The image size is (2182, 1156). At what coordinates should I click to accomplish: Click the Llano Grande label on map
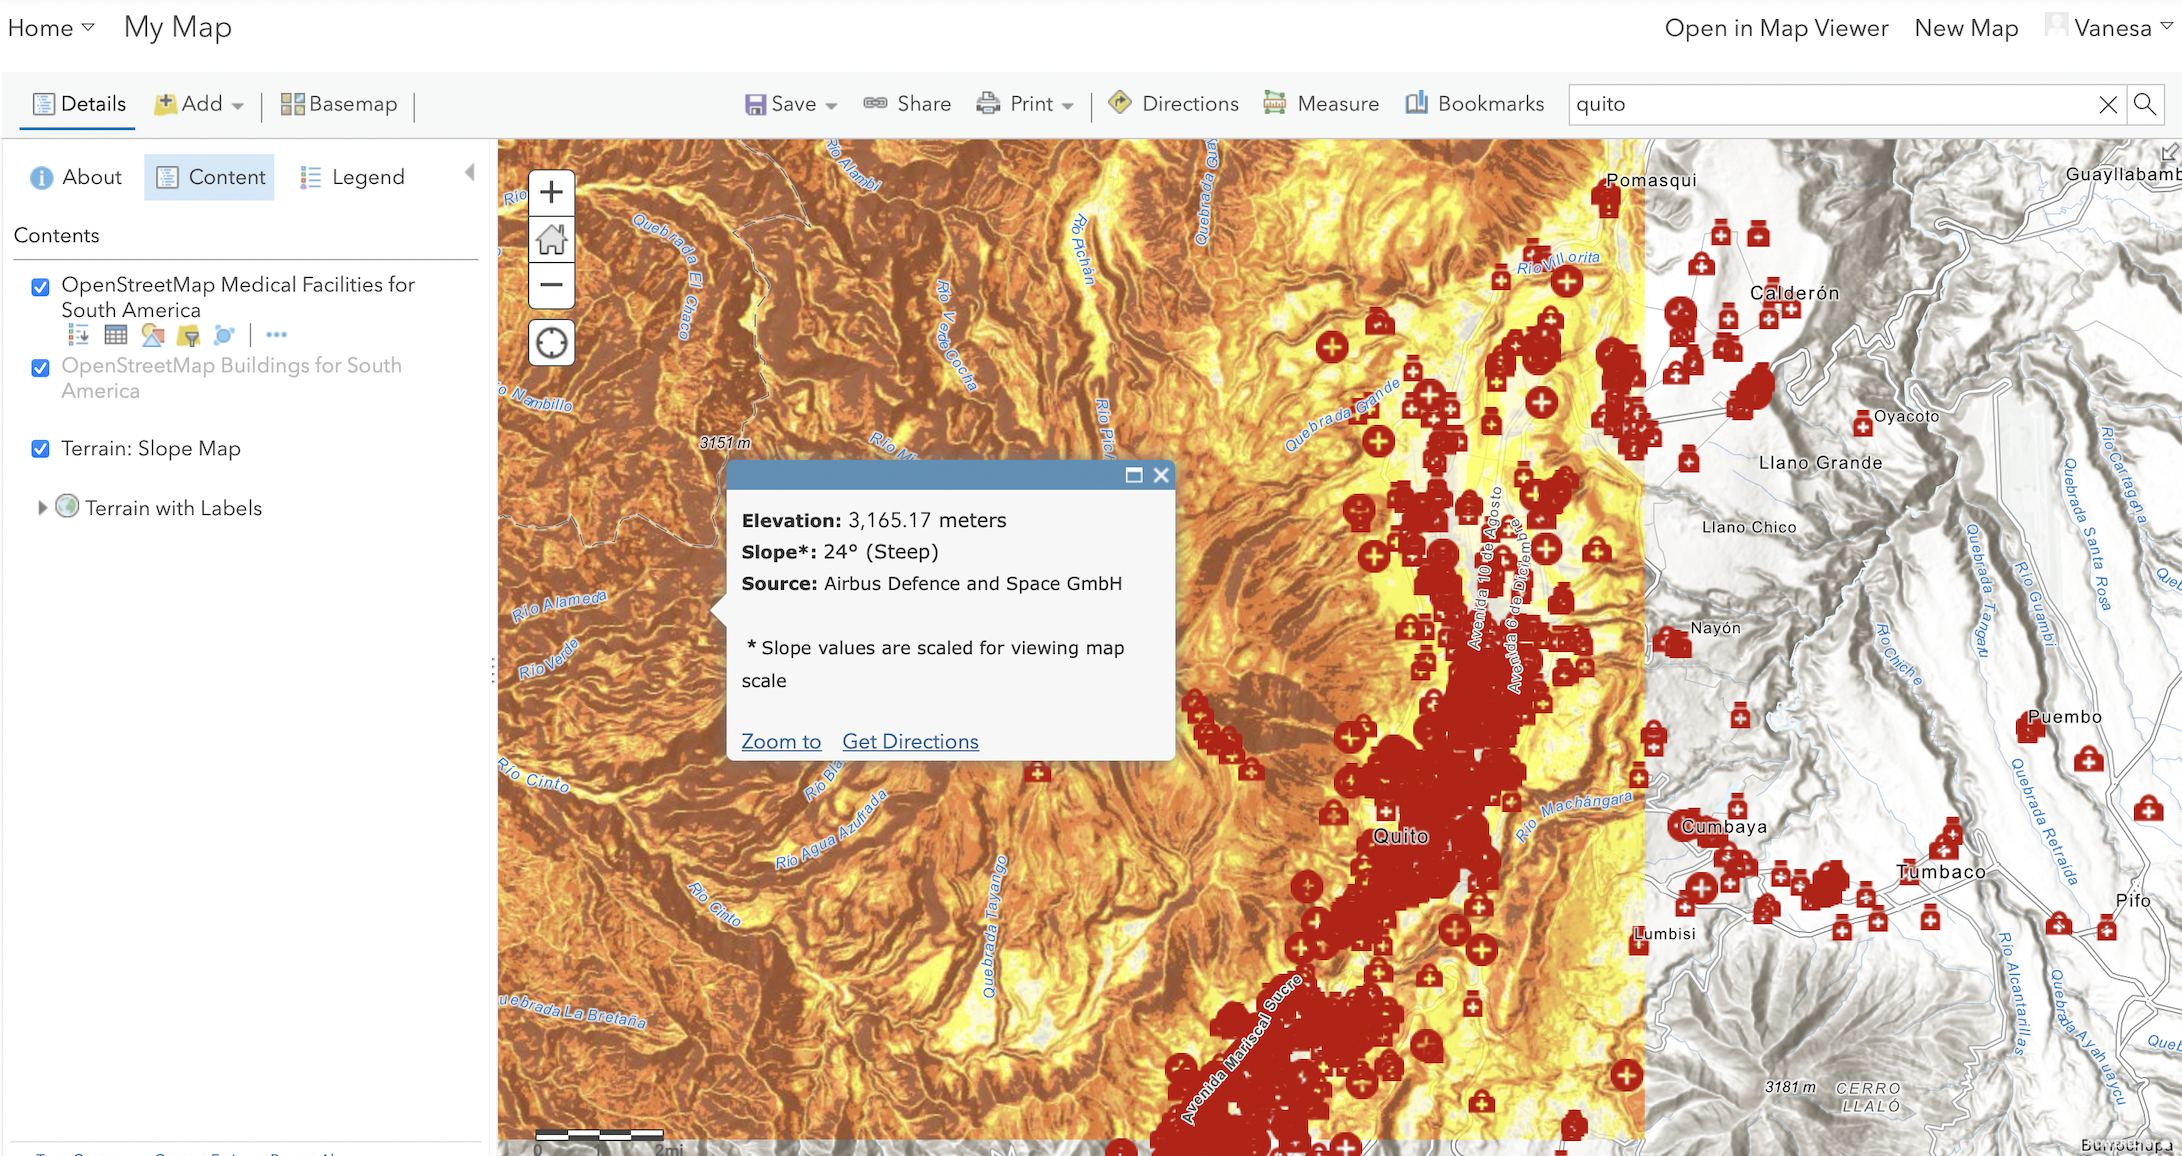[x=1820, y=463]
